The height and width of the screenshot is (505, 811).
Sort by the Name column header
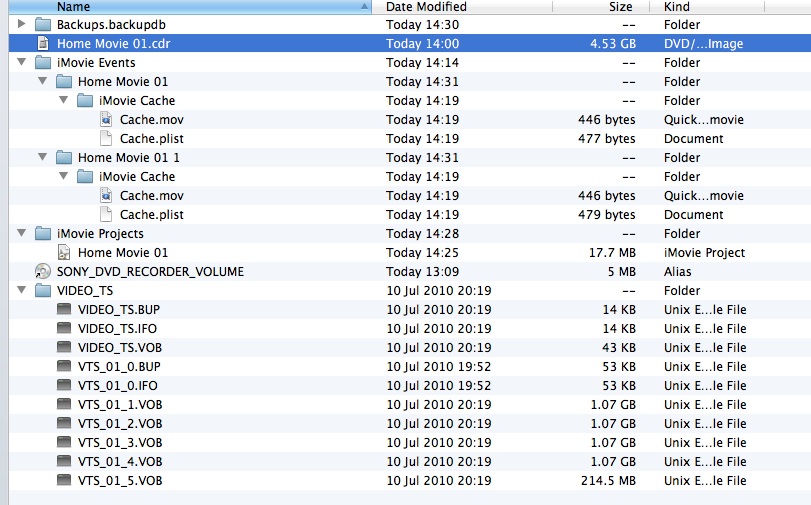point(190,7)
